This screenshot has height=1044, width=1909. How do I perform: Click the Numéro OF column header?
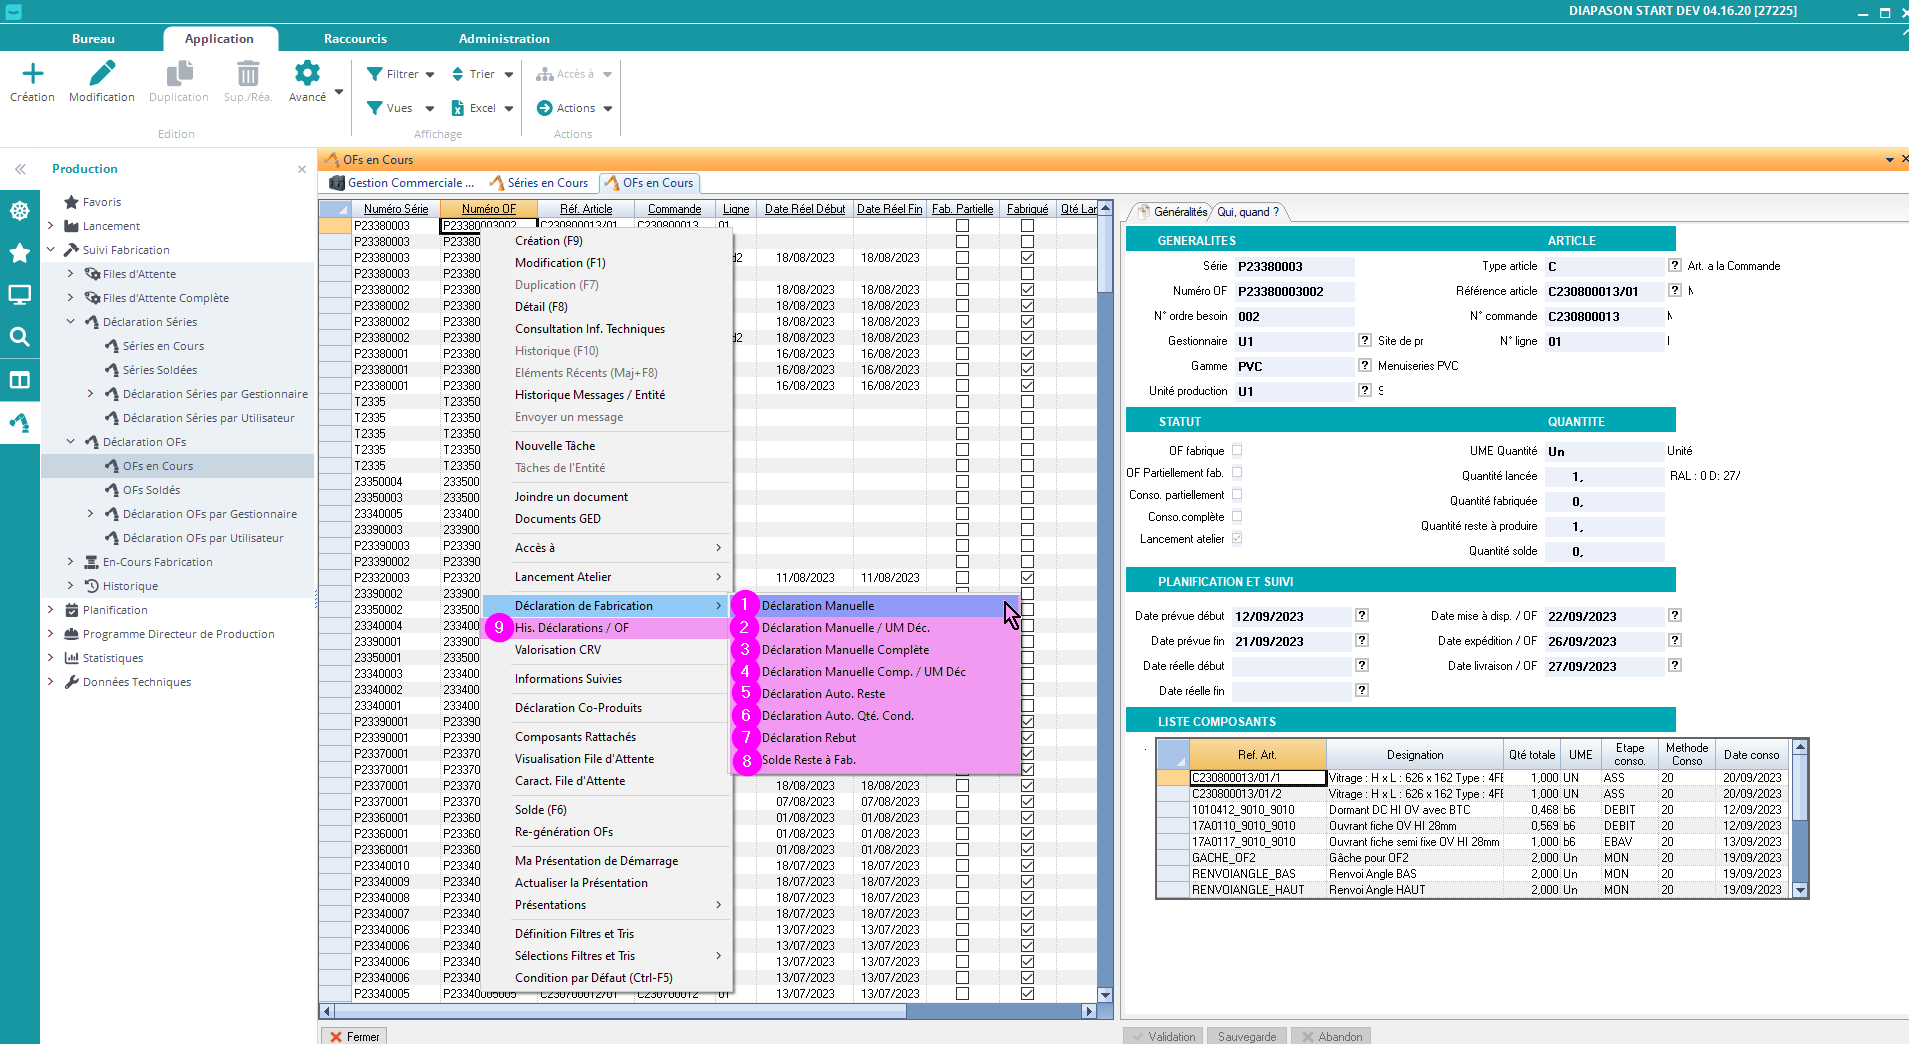tap(488, 209)
